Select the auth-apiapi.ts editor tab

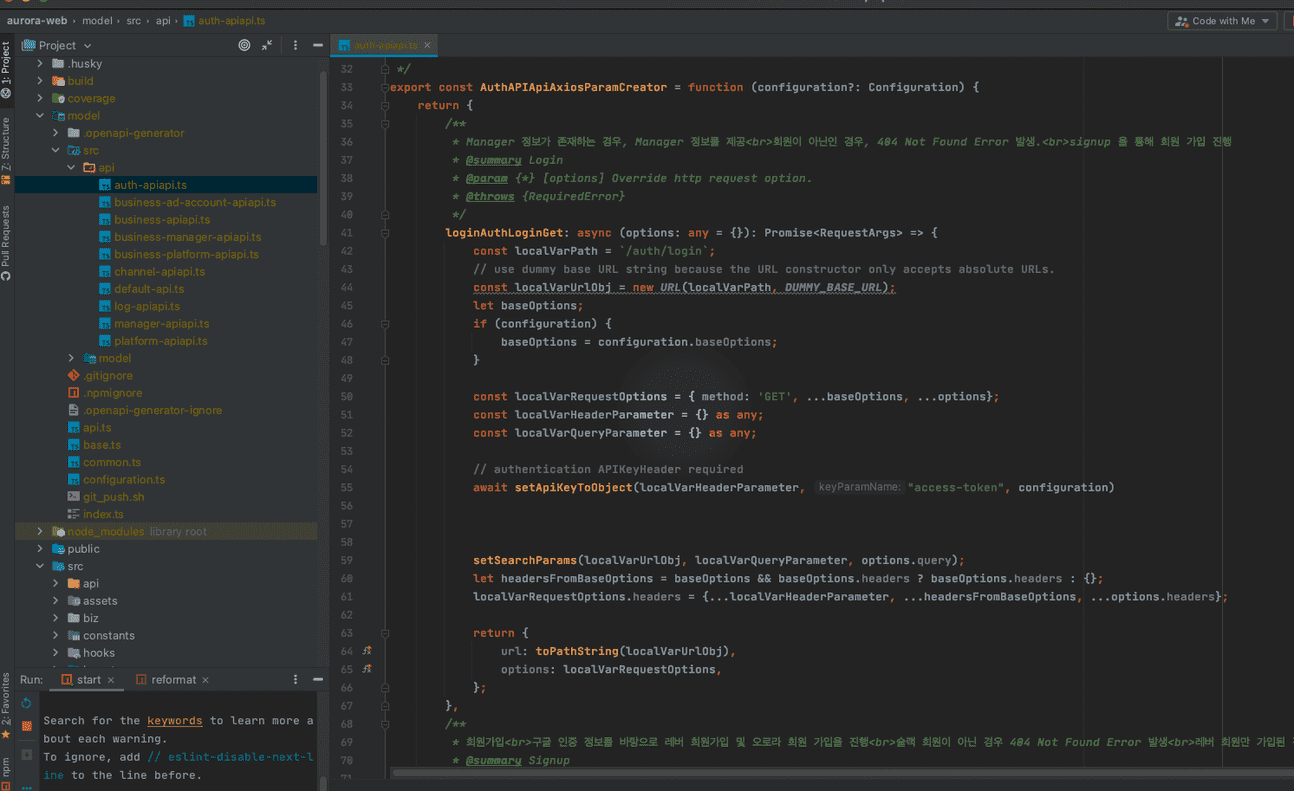click(383, 45)
